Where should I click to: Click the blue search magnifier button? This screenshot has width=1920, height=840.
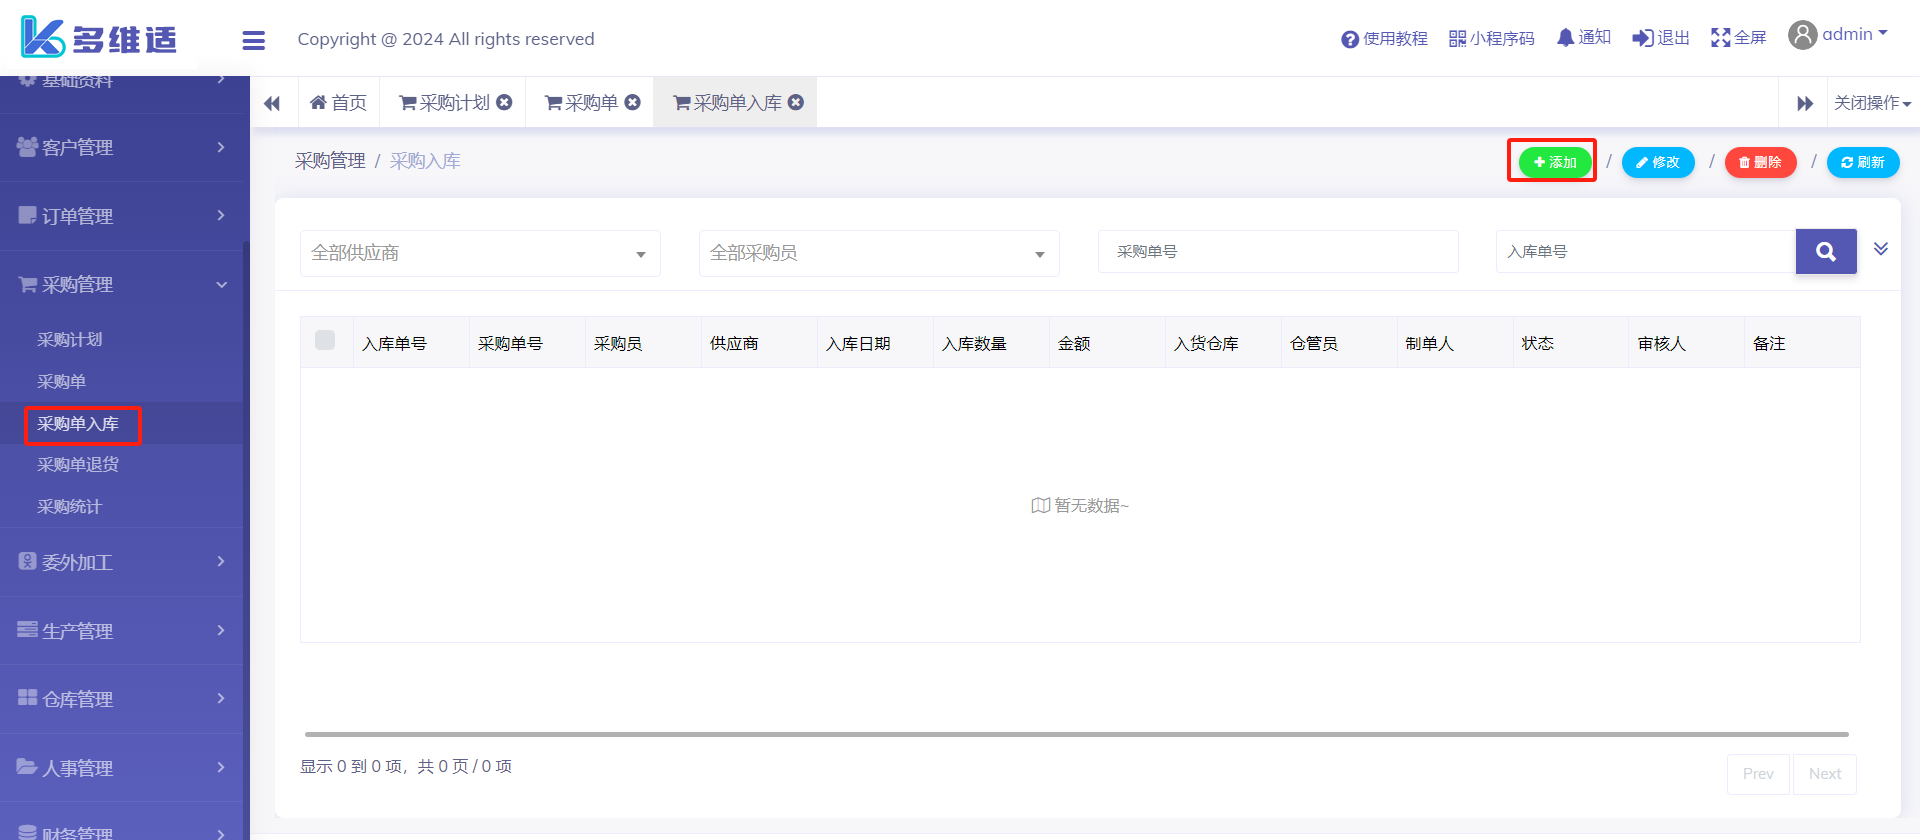(1825, 252)
